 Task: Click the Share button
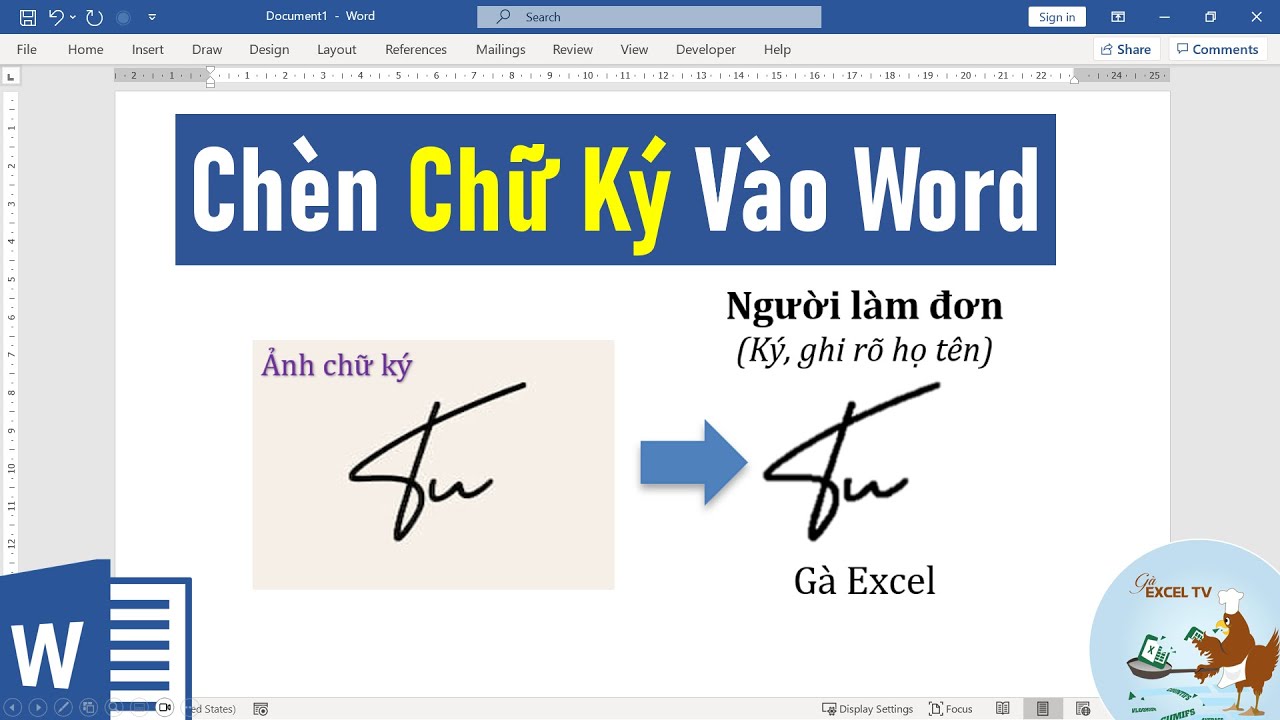tap(1125, 49)
